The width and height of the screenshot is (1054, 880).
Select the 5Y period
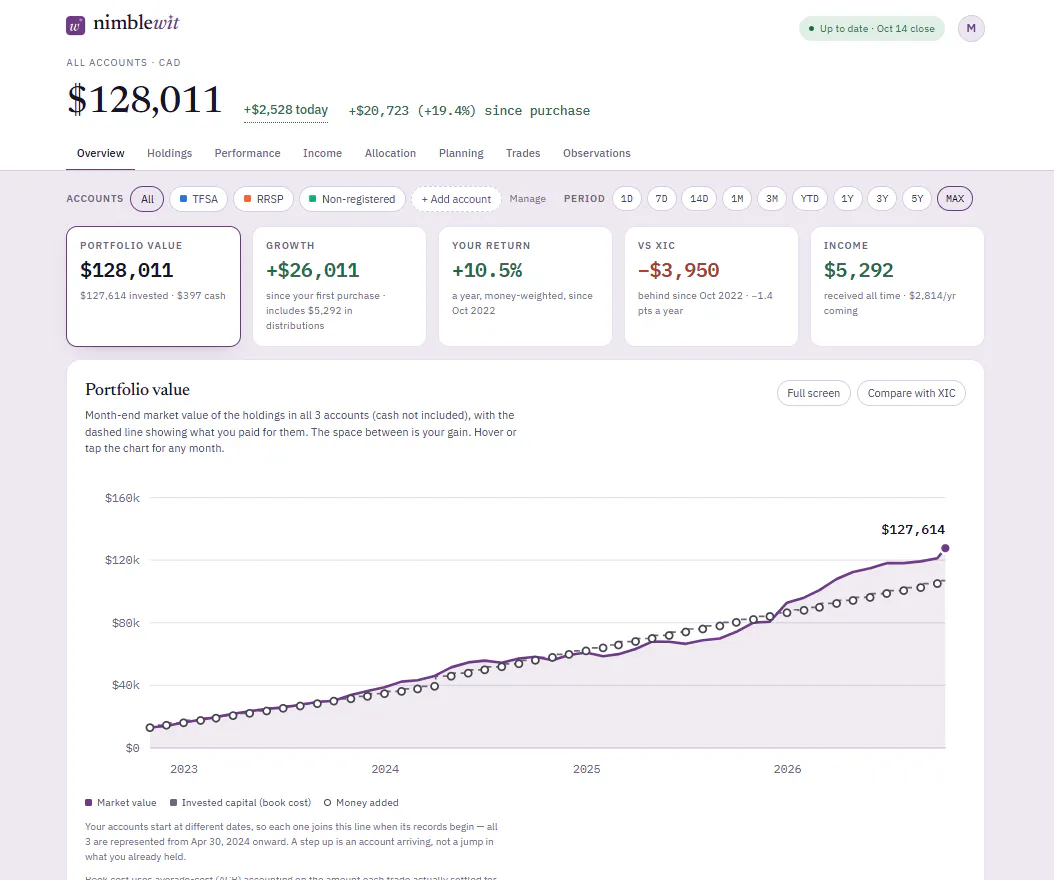(x=918, y=199)
